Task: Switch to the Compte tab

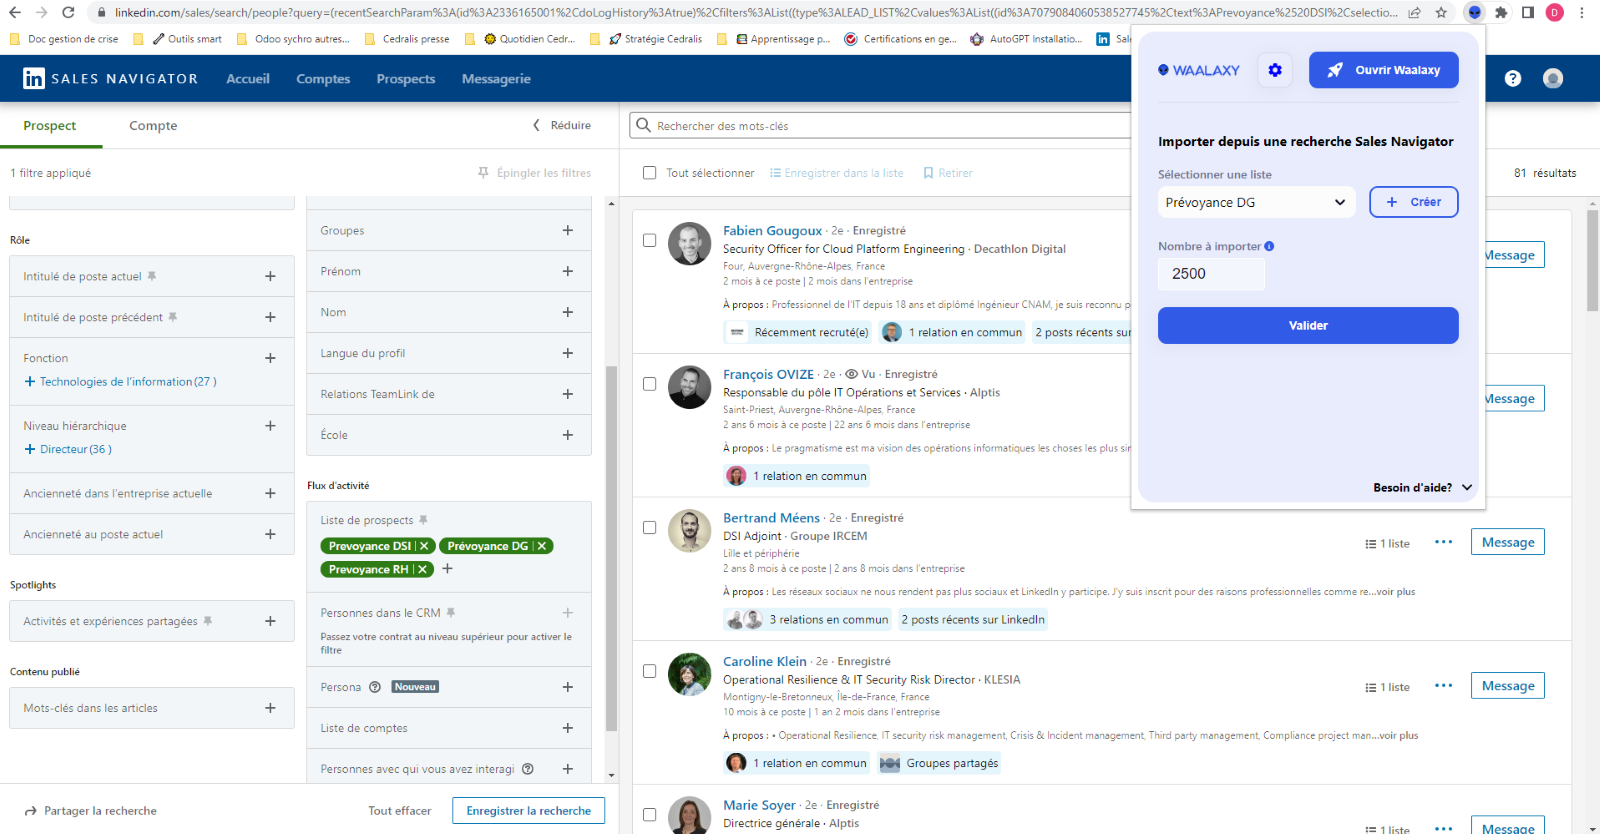Action: point(153,125)
